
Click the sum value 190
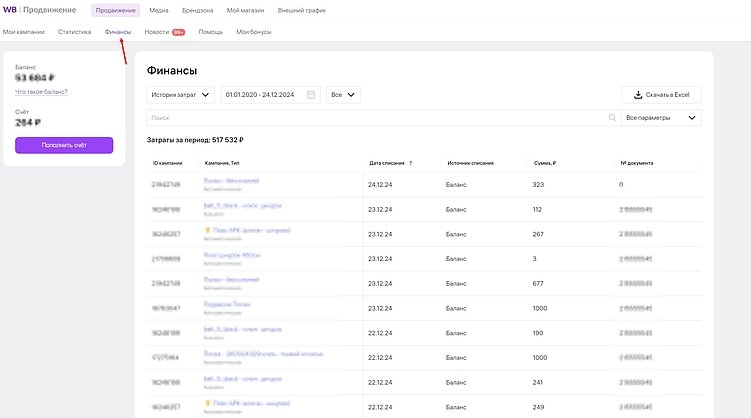click(538, 333)
